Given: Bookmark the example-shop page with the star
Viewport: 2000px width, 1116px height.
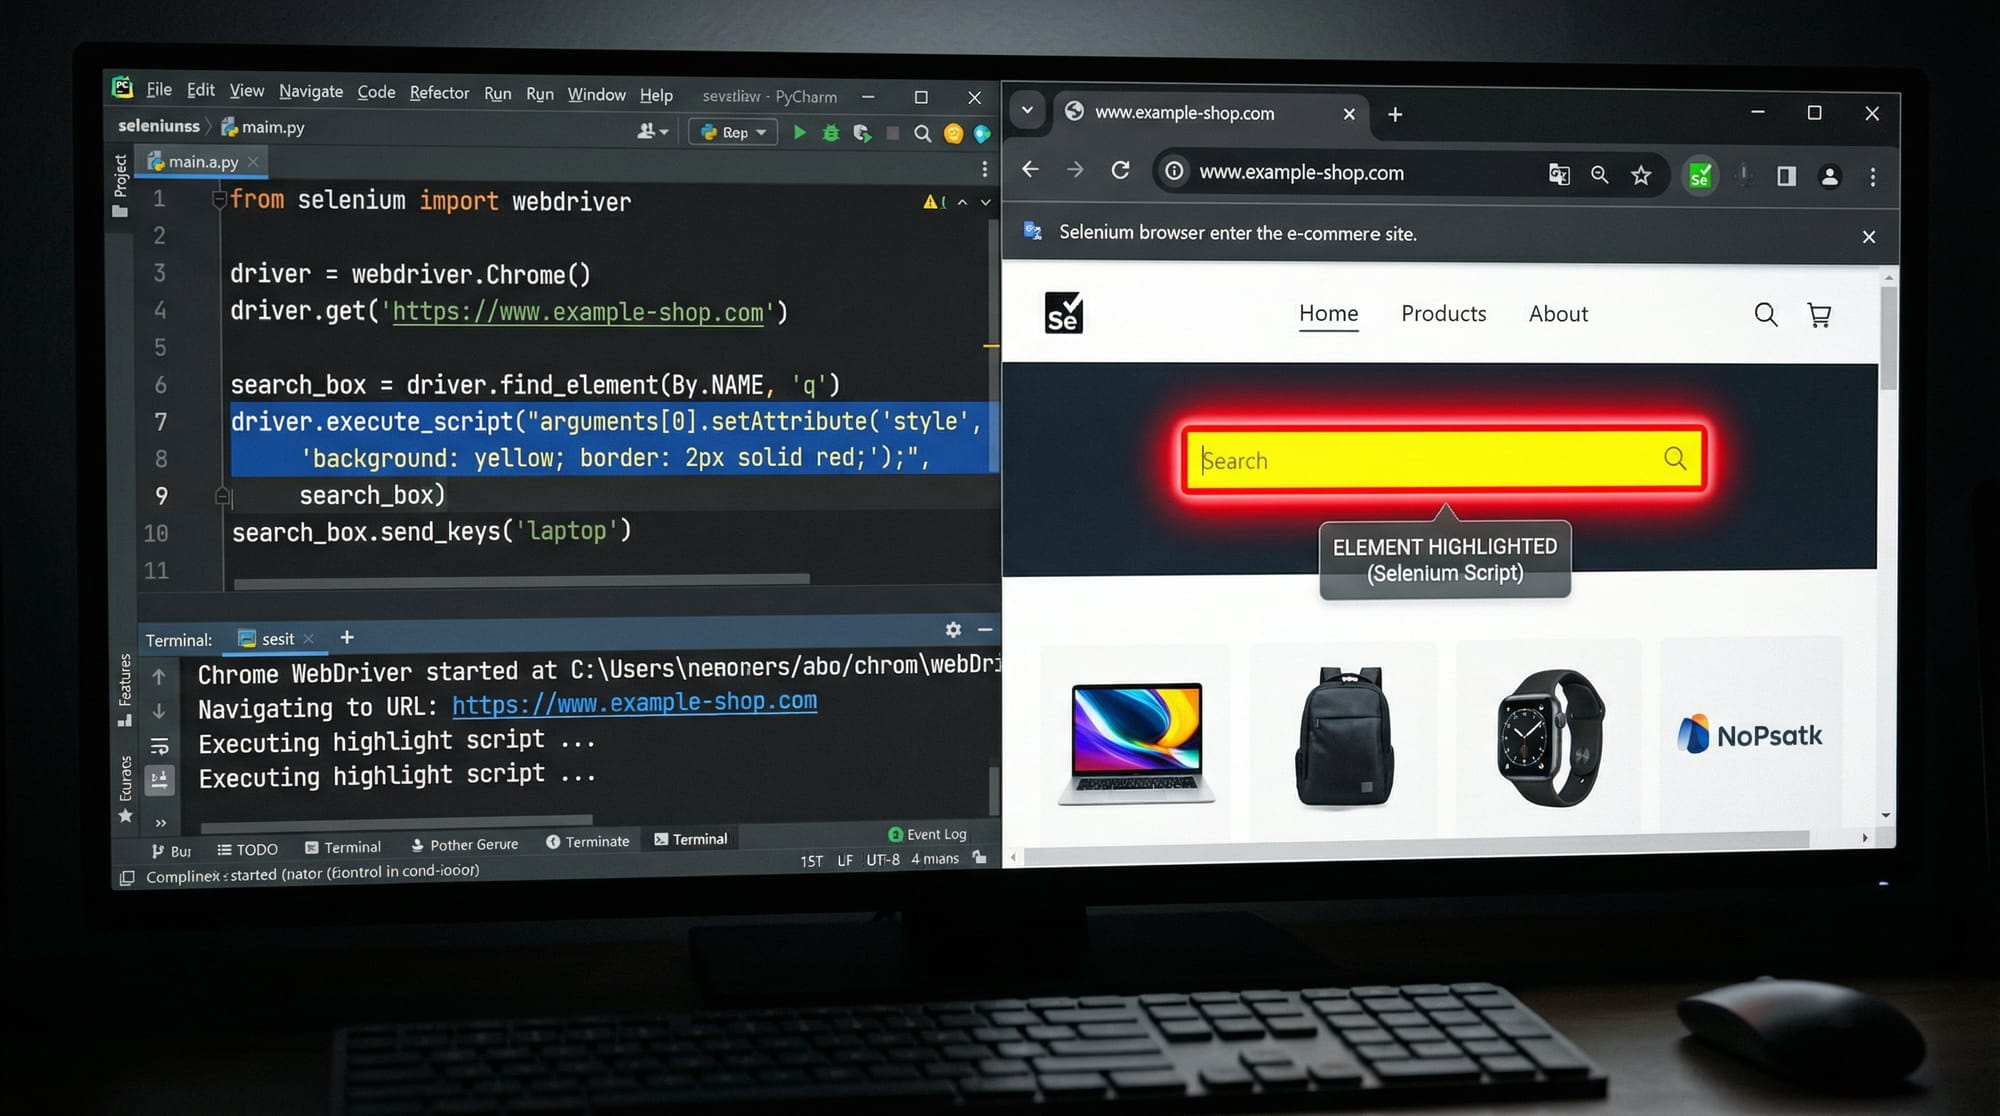Looking at the screenshot, I should pyautogui.click(x=1640, y=175).
